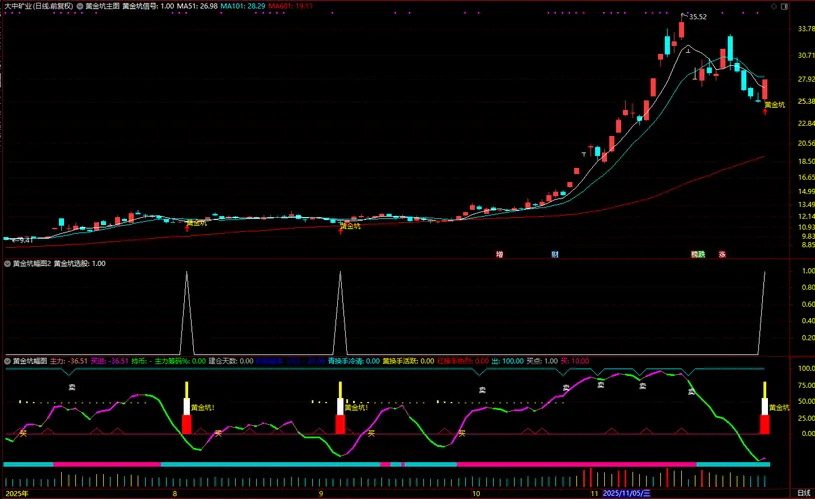Viewport: 815px width, 499px height.
Task: Click the 涨 event marker below the chart
Action: click(x=722, y=254)
